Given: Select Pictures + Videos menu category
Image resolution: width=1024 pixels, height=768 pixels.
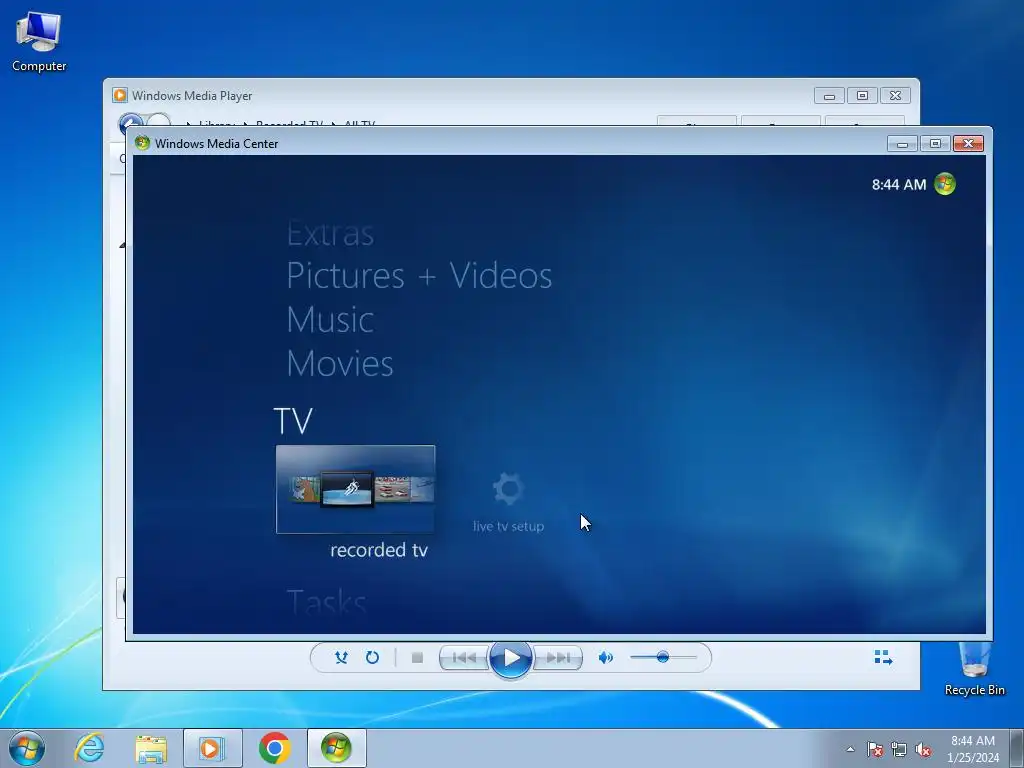Looking at the screenshot, I should (419, 275).
